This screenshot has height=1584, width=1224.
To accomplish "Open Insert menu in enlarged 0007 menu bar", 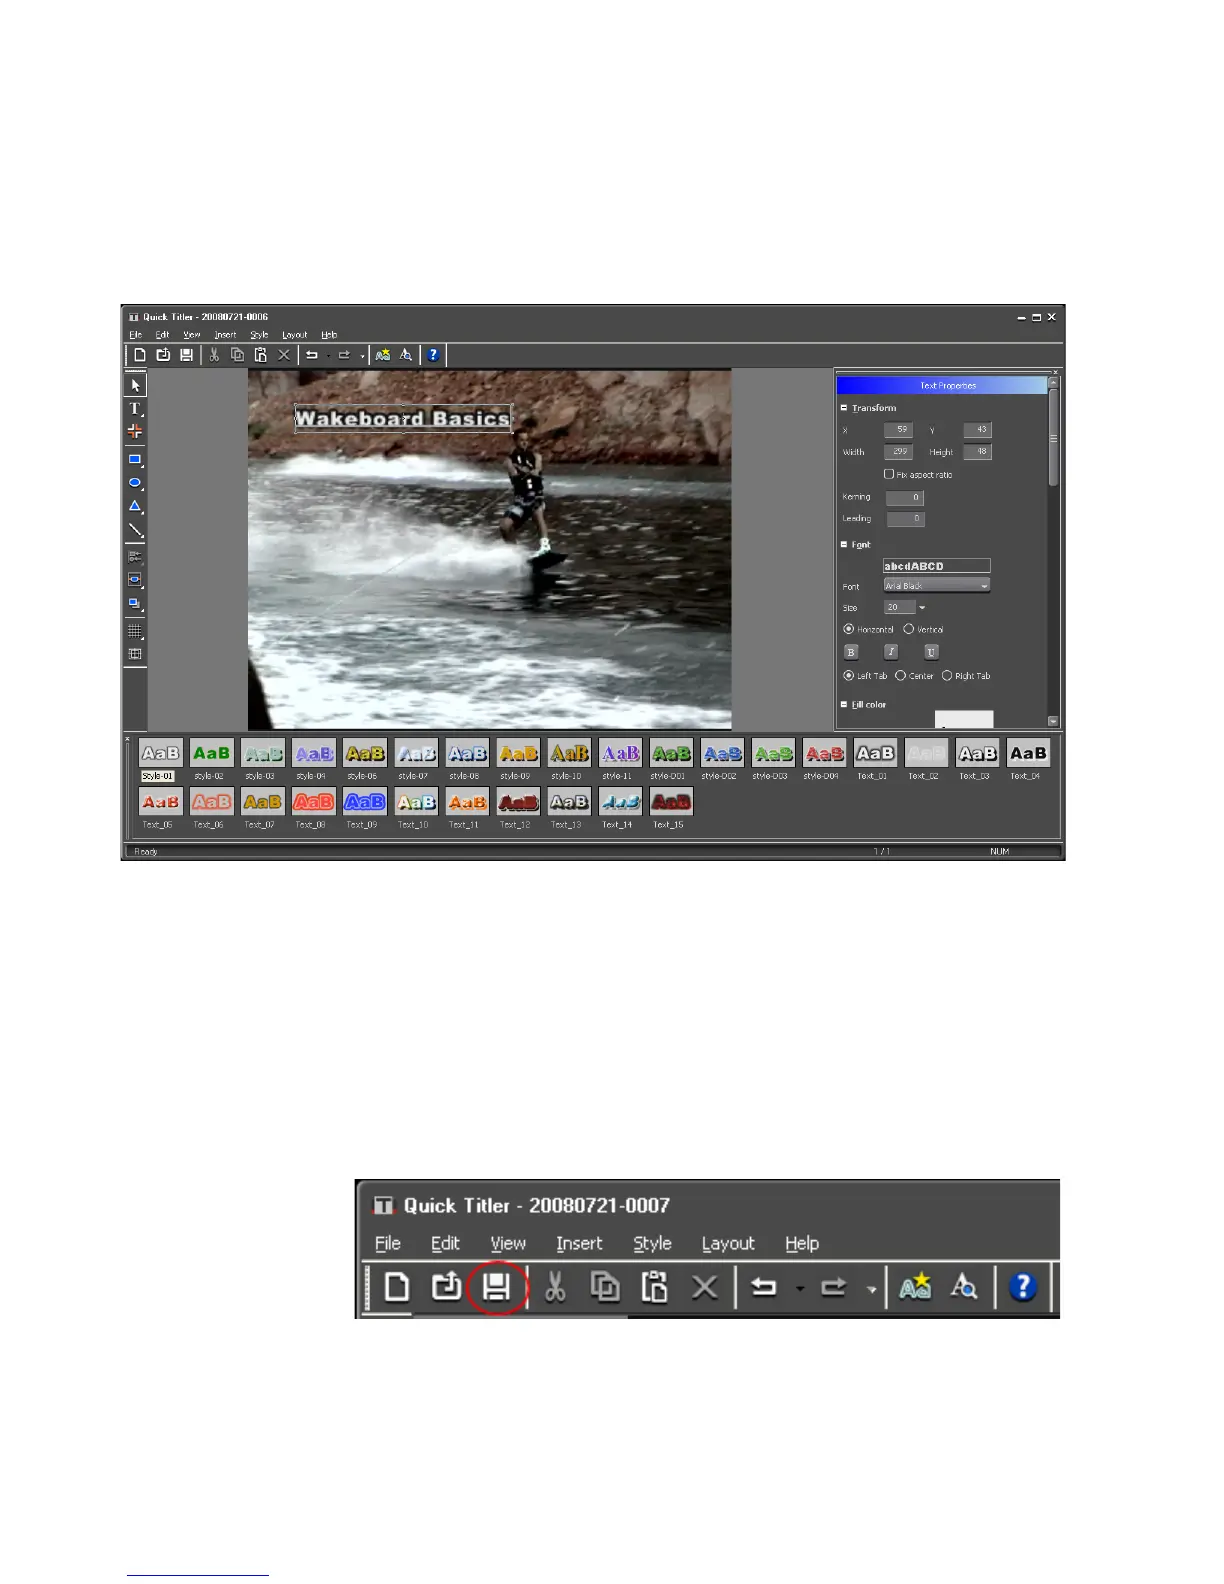I will coord(579,1243).
